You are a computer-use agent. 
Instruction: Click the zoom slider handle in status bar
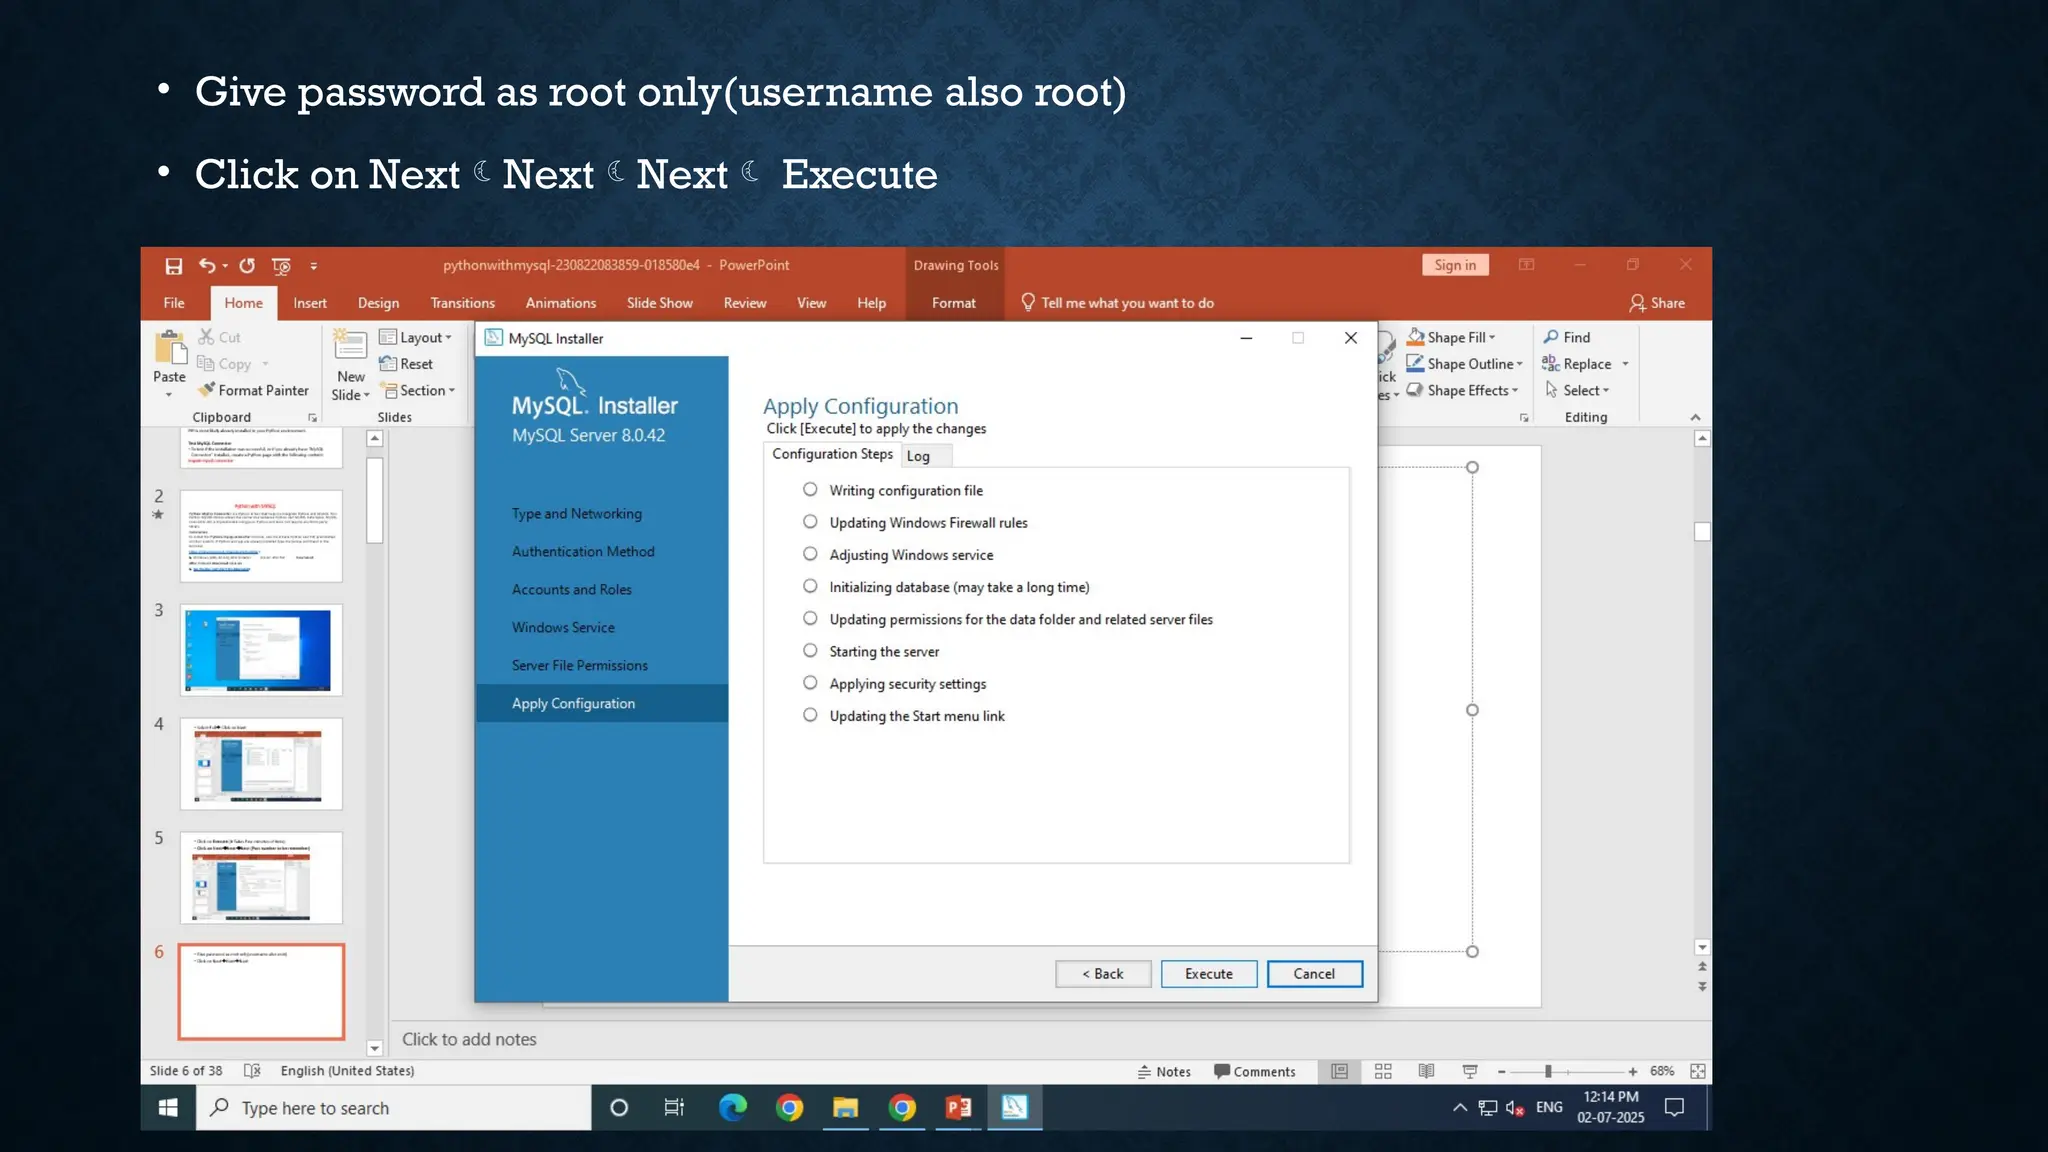pyautogui.click(x=1548, y=1071)
